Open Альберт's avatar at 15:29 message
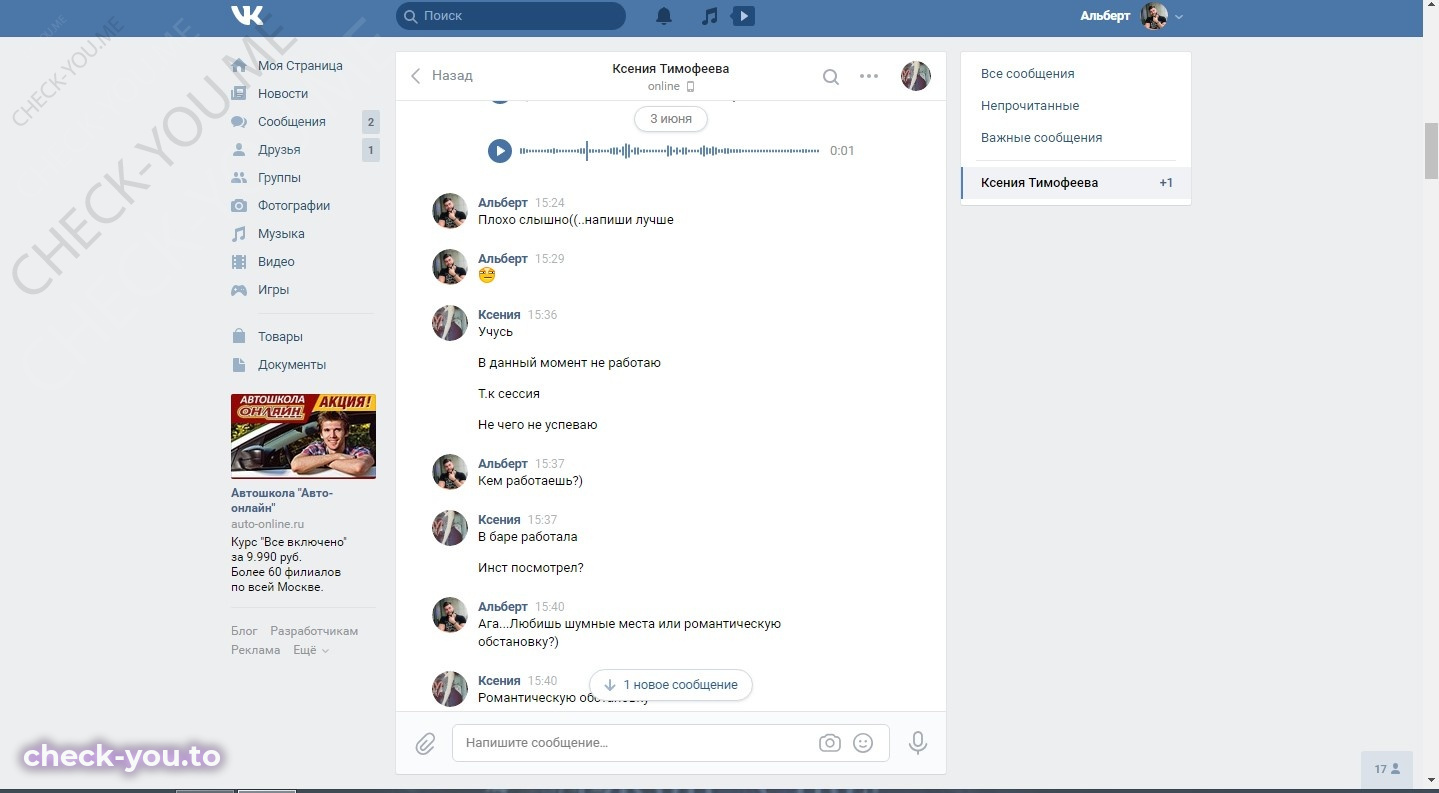This screenshot has height=793, width=1439. pos(450,267)
